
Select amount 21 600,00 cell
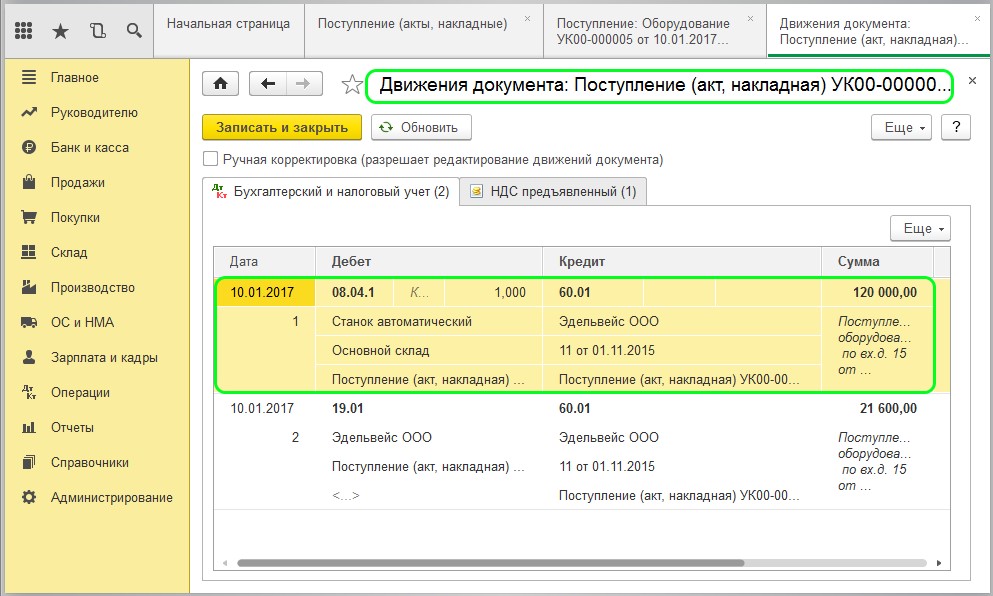pyautogui.click(x=877, y=409)
